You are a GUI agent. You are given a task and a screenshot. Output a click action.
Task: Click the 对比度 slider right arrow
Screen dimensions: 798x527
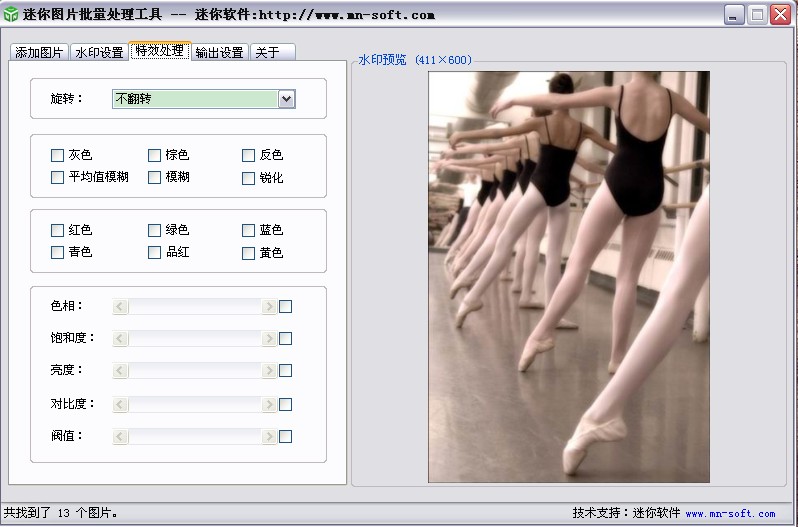pyautogui.click(x=269, y=404)
